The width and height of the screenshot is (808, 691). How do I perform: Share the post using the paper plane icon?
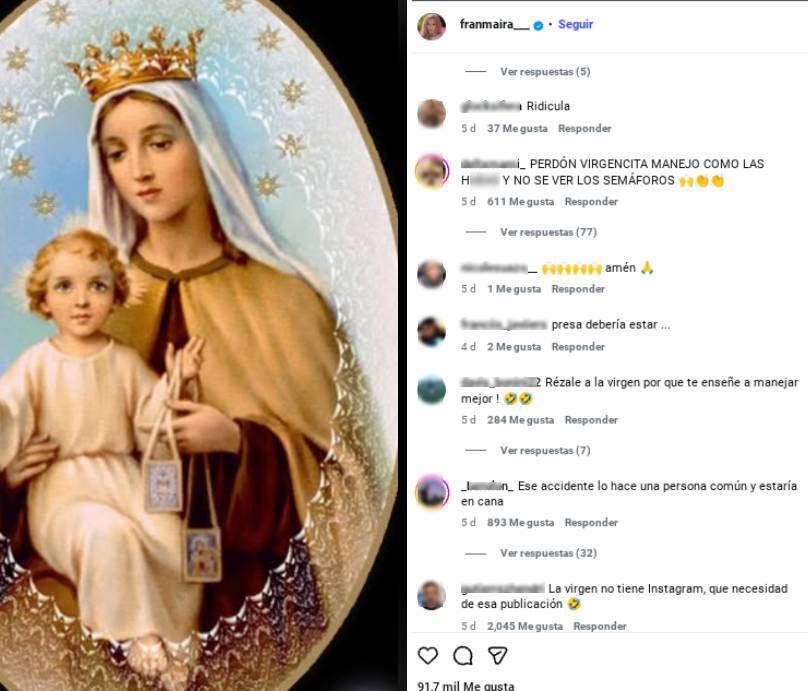coord(497,656)
